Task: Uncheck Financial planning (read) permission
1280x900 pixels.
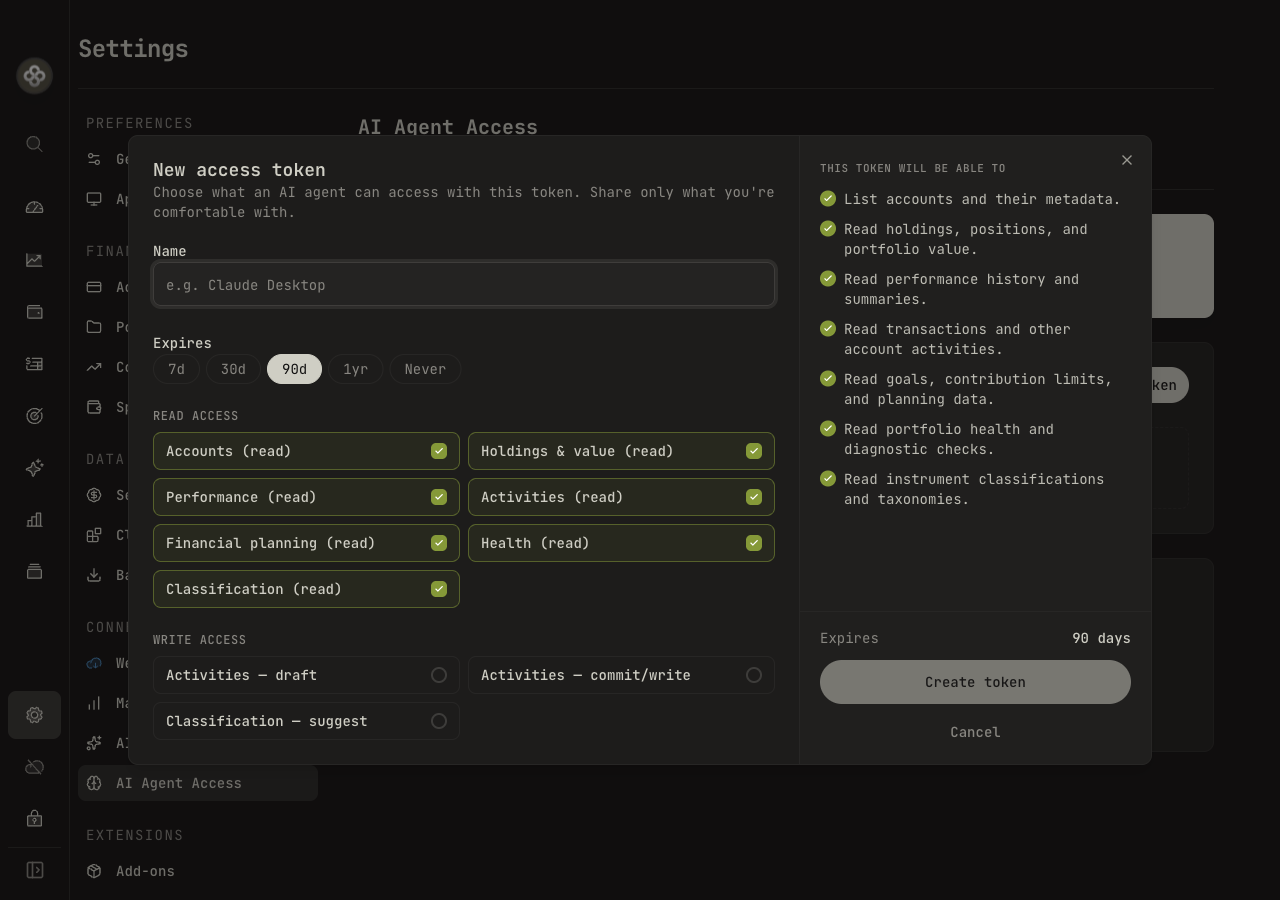Action: [x=439, y=543]
